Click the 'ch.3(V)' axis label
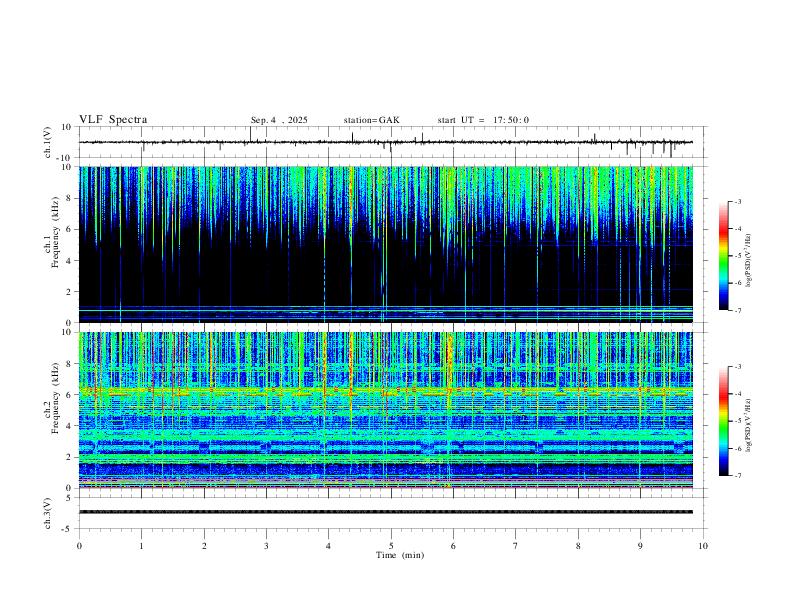This screenshot has height=612, width=792. tap(48, 513)
